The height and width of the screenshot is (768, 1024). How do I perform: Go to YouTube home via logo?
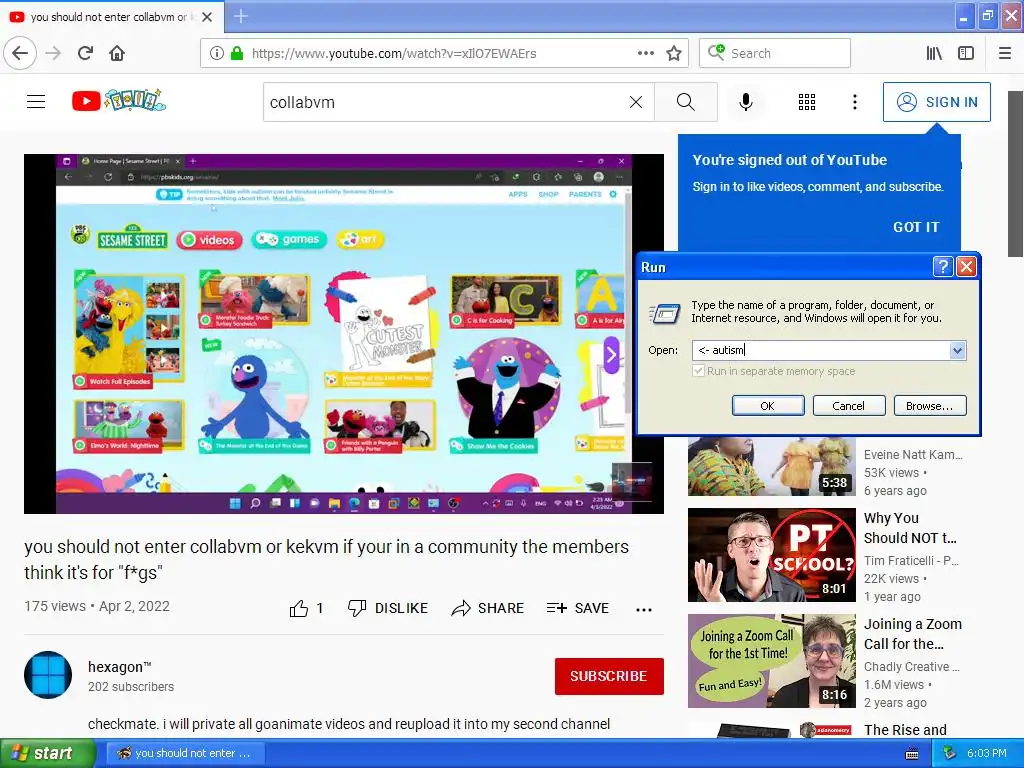[119, 101]
